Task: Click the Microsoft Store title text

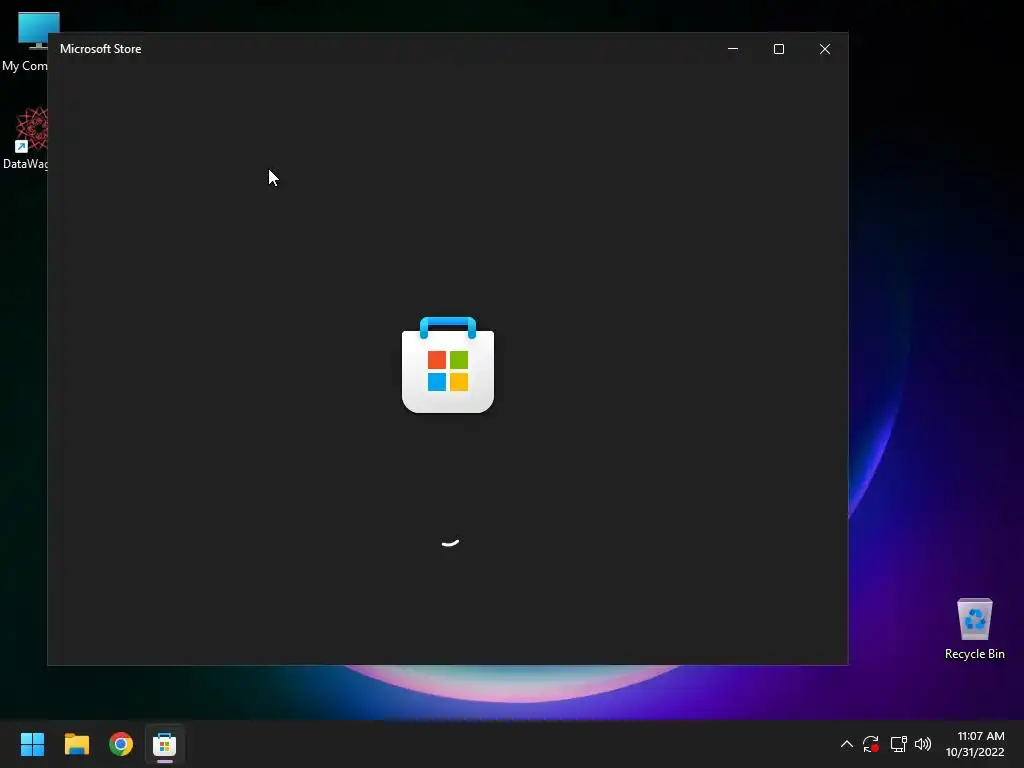Action: [x=101, y=49]
